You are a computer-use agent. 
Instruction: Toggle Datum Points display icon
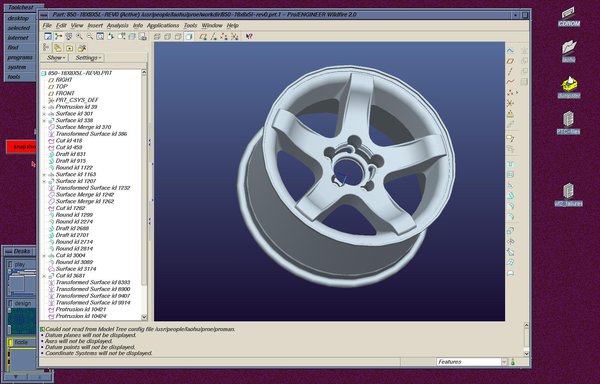(224, 37)
